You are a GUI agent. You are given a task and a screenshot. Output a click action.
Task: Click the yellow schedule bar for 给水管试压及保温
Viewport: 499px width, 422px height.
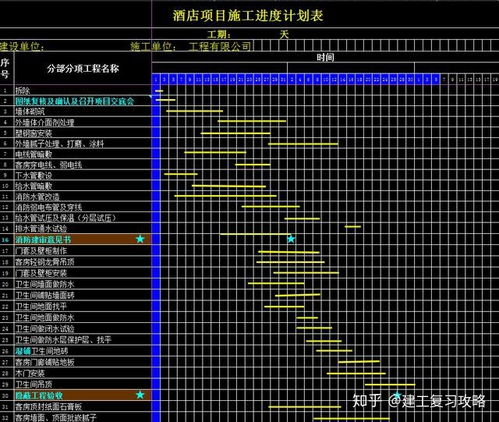302,219
